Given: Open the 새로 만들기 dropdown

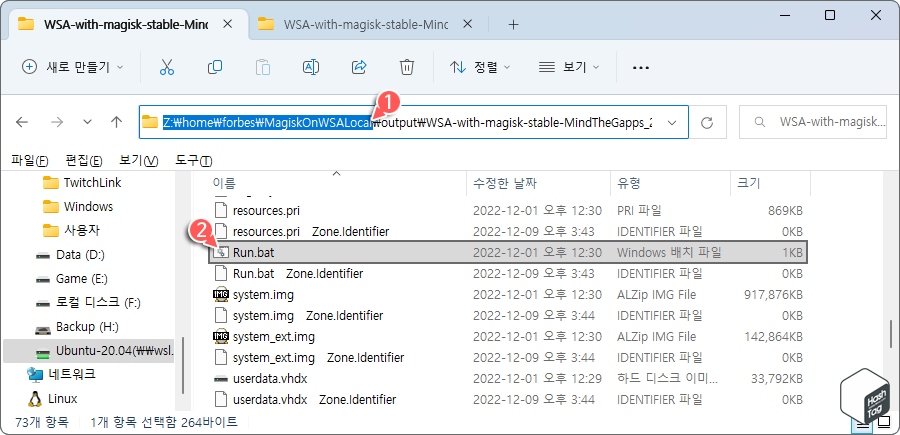Looking at the screenshot, I should 72,67.
